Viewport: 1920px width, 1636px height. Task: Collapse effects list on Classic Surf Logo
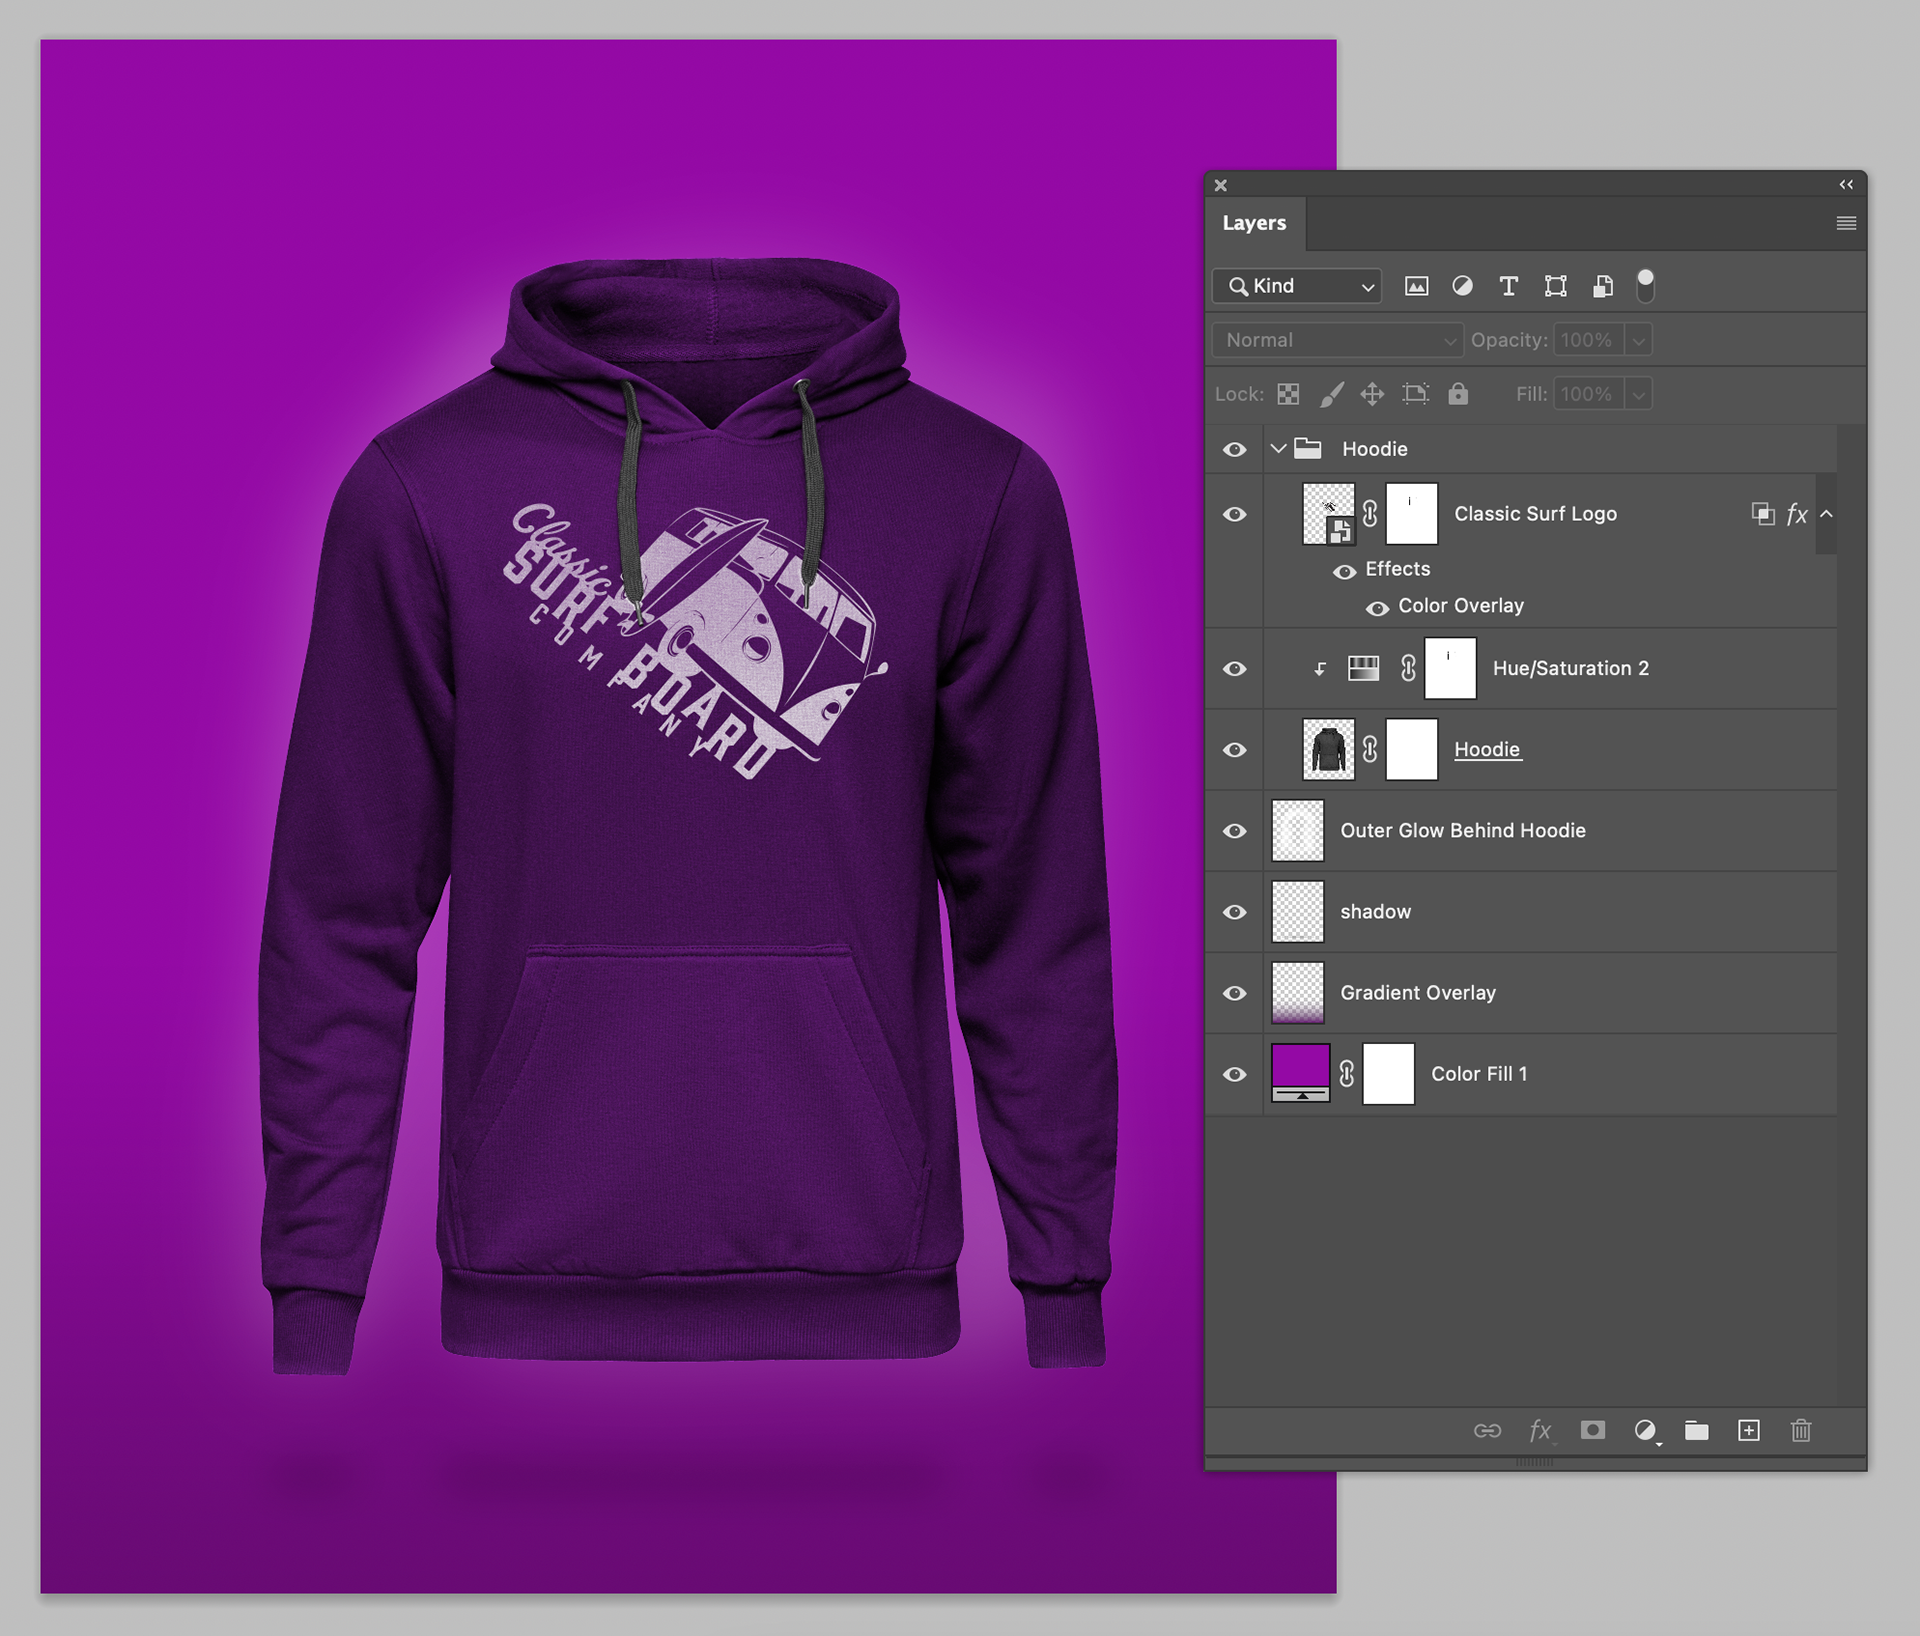[x=1826, y=514]
